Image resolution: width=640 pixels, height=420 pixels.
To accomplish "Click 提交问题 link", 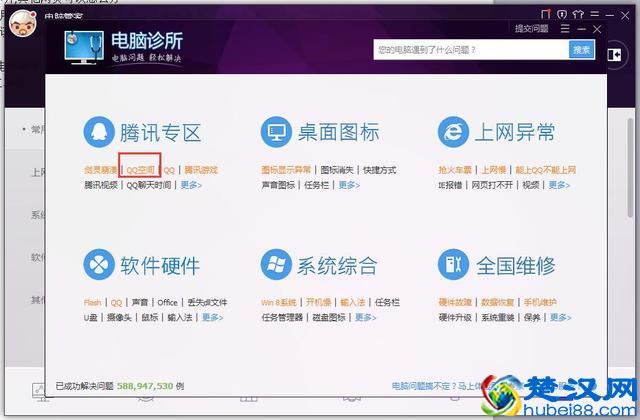I will pos(531,29).
